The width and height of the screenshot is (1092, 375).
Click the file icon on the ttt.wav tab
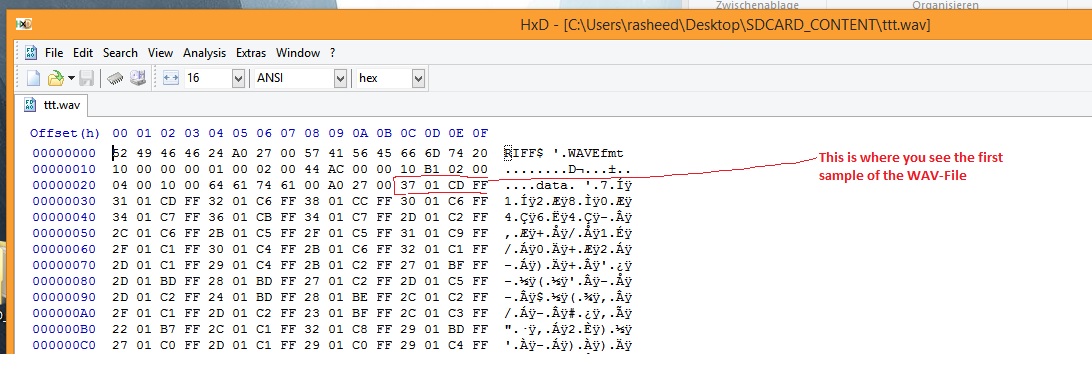pos(31,105)
